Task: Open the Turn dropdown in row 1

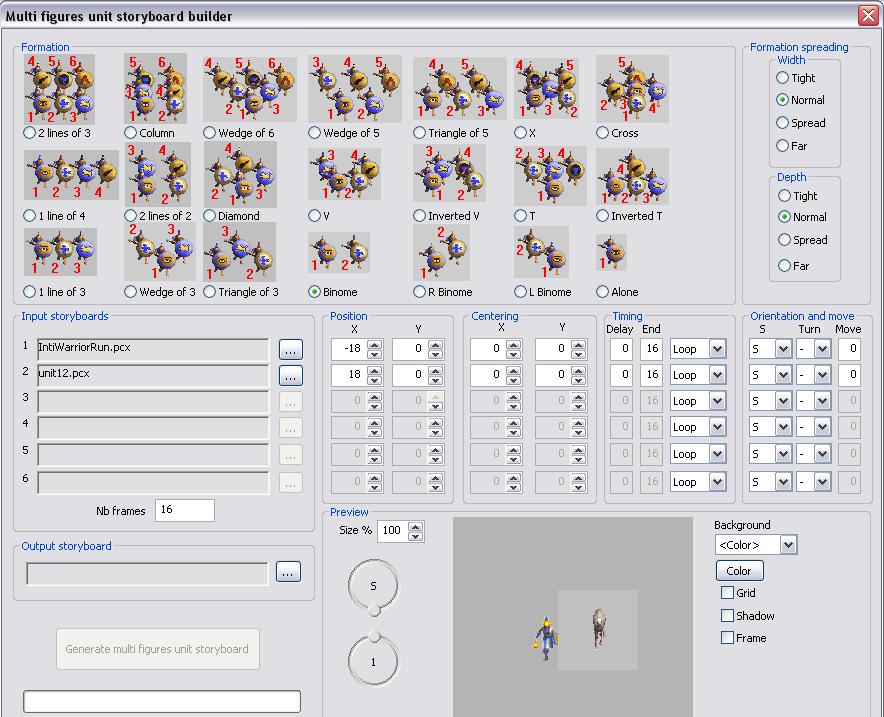Action: 814,349
